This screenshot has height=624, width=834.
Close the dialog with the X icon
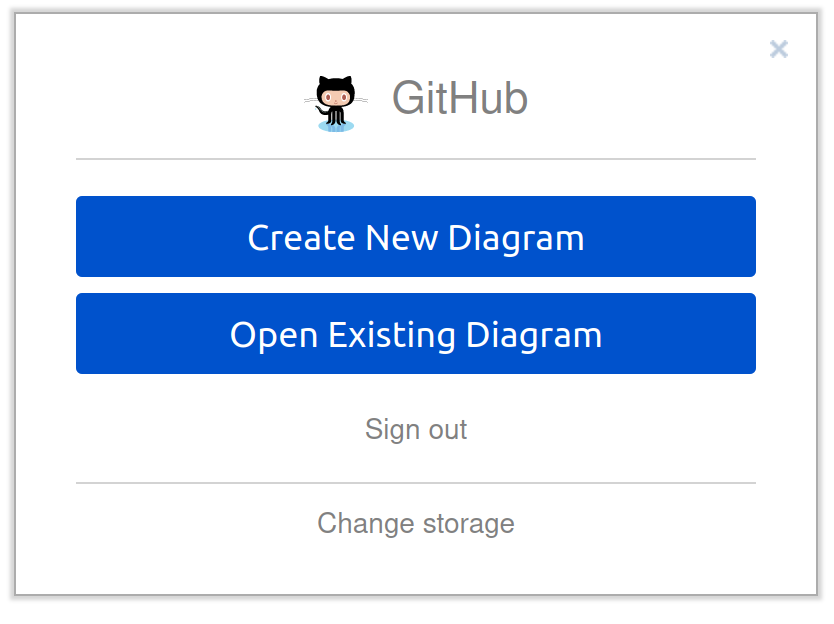[x=779, y=49]
